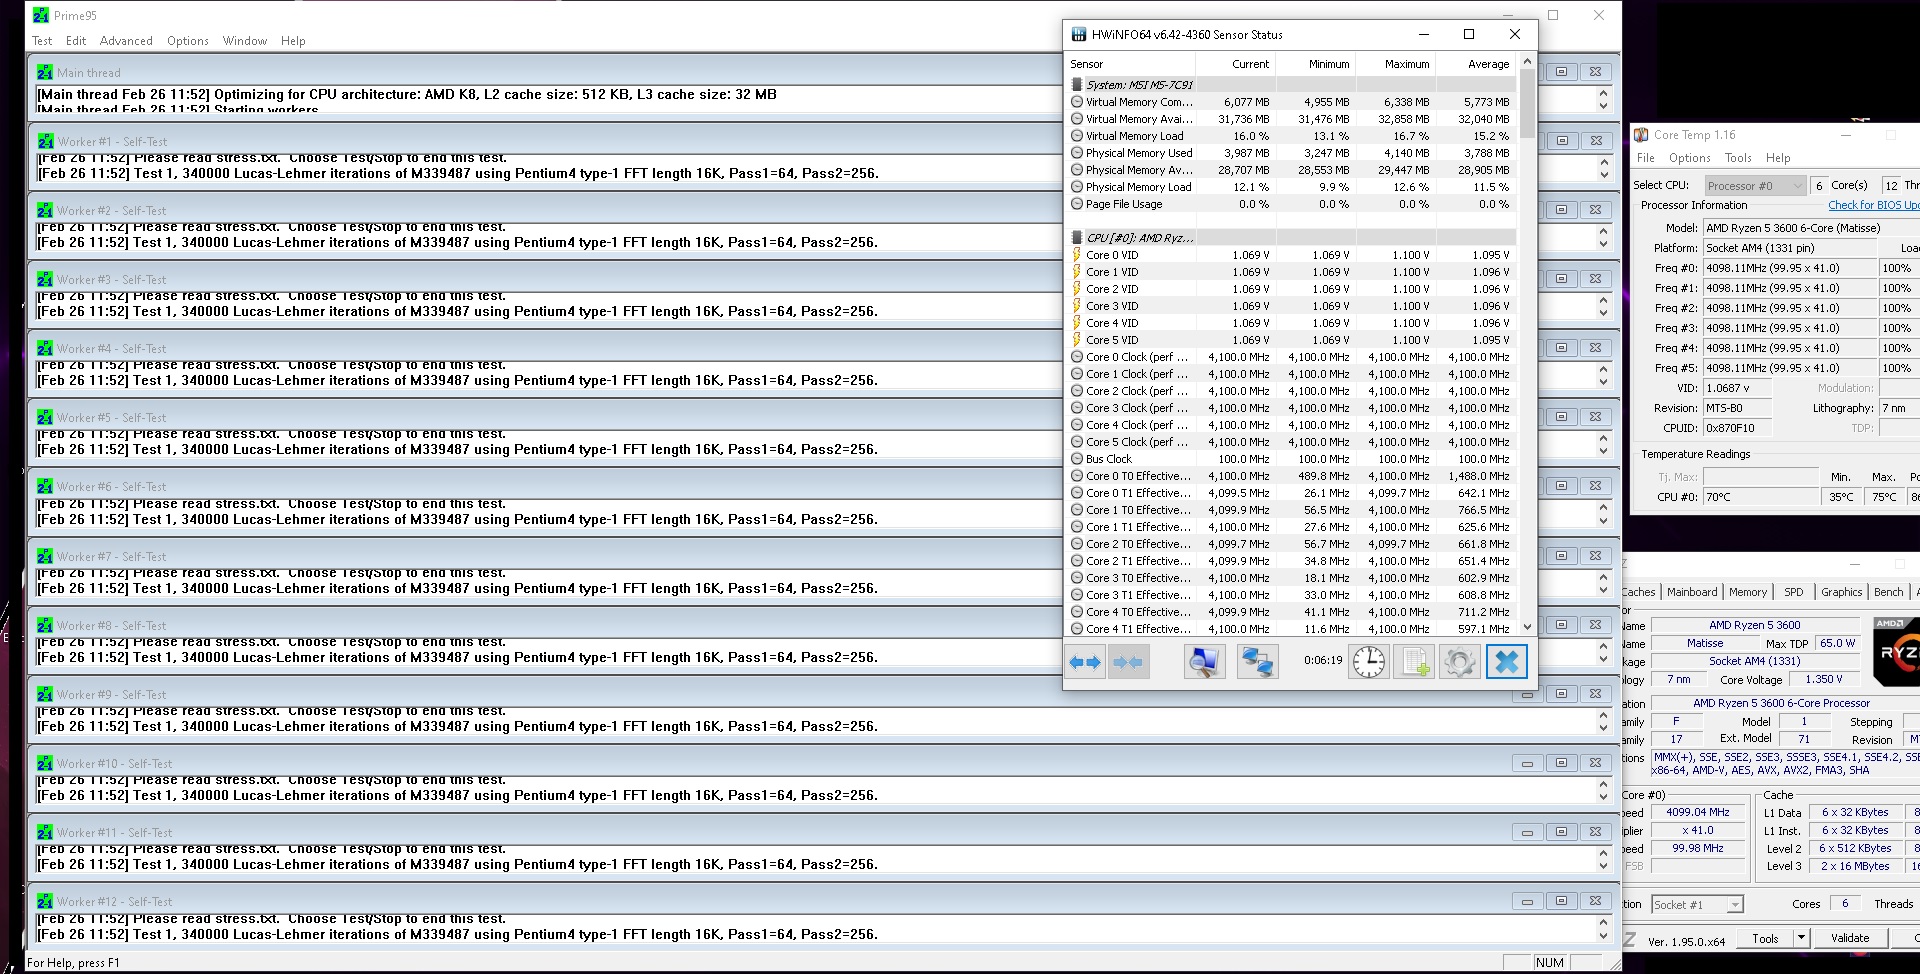Click the Sensor column header in HWiNFO
The width and height of the screenshot is (1920, 974).
(1129, 64)
